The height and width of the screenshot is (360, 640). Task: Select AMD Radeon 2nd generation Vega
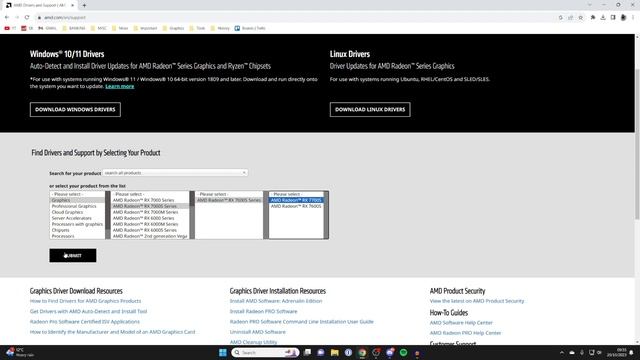click(150, 236)
